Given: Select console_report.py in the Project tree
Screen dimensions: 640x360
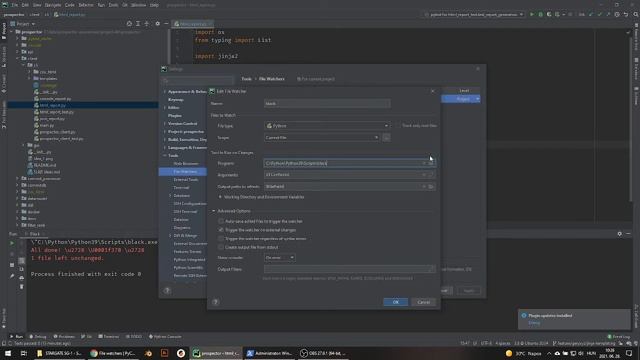Looking at the screenshot, I should click(55, 99).
